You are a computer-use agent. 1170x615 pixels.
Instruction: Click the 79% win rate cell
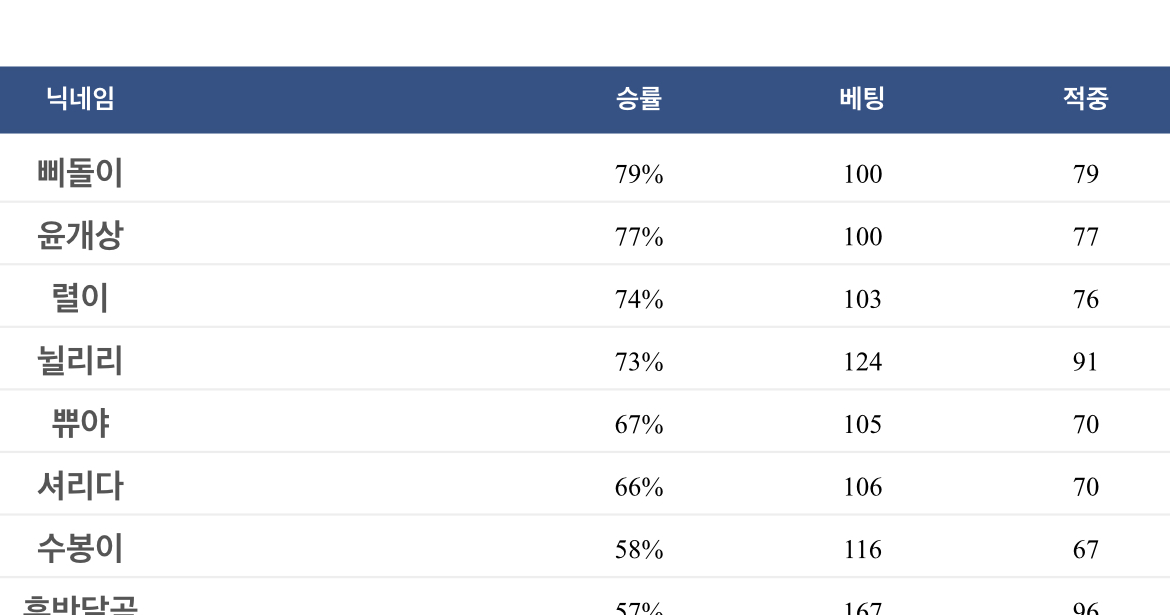(639, 174)
